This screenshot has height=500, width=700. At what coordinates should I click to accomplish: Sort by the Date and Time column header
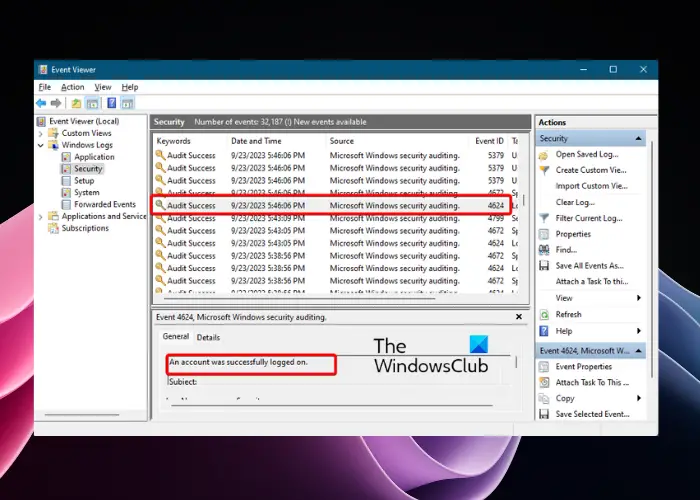click(277, 141)
